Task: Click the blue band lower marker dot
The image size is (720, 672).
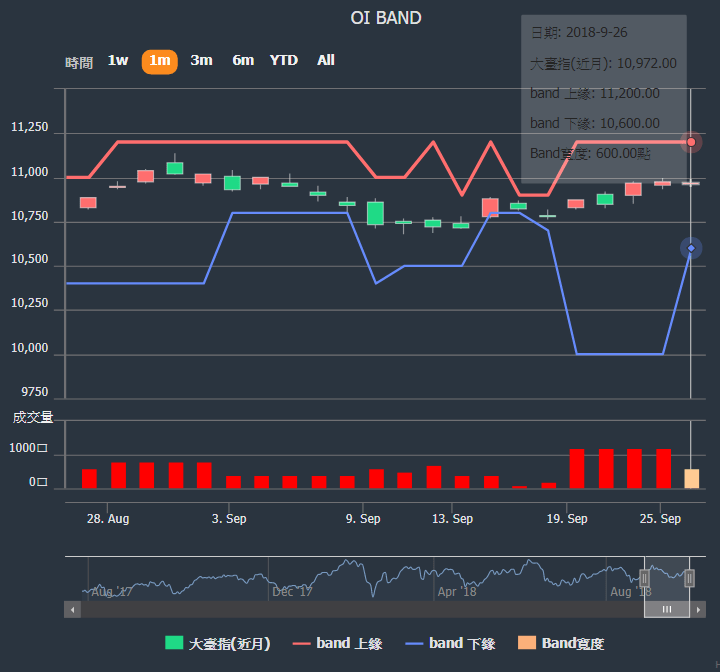Action: tap(691, 248)
